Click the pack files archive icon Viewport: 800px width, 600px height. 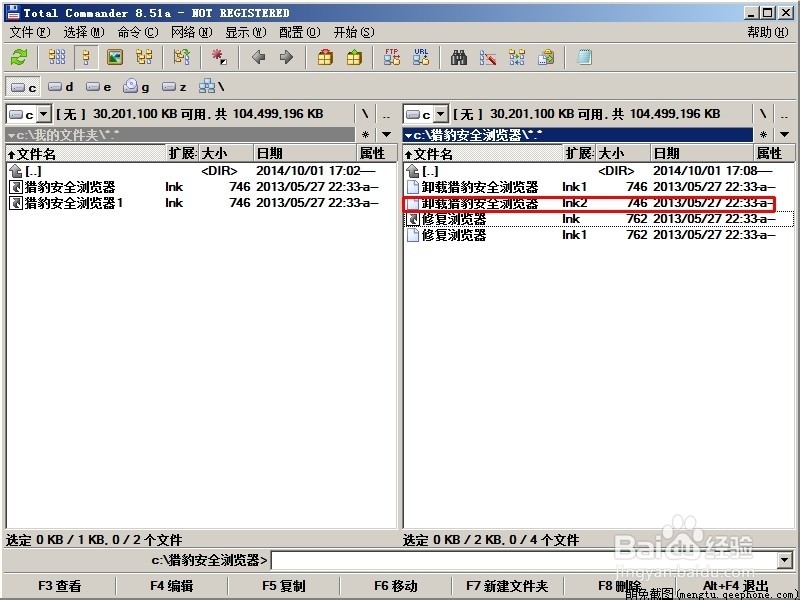(x=325, y=57)
